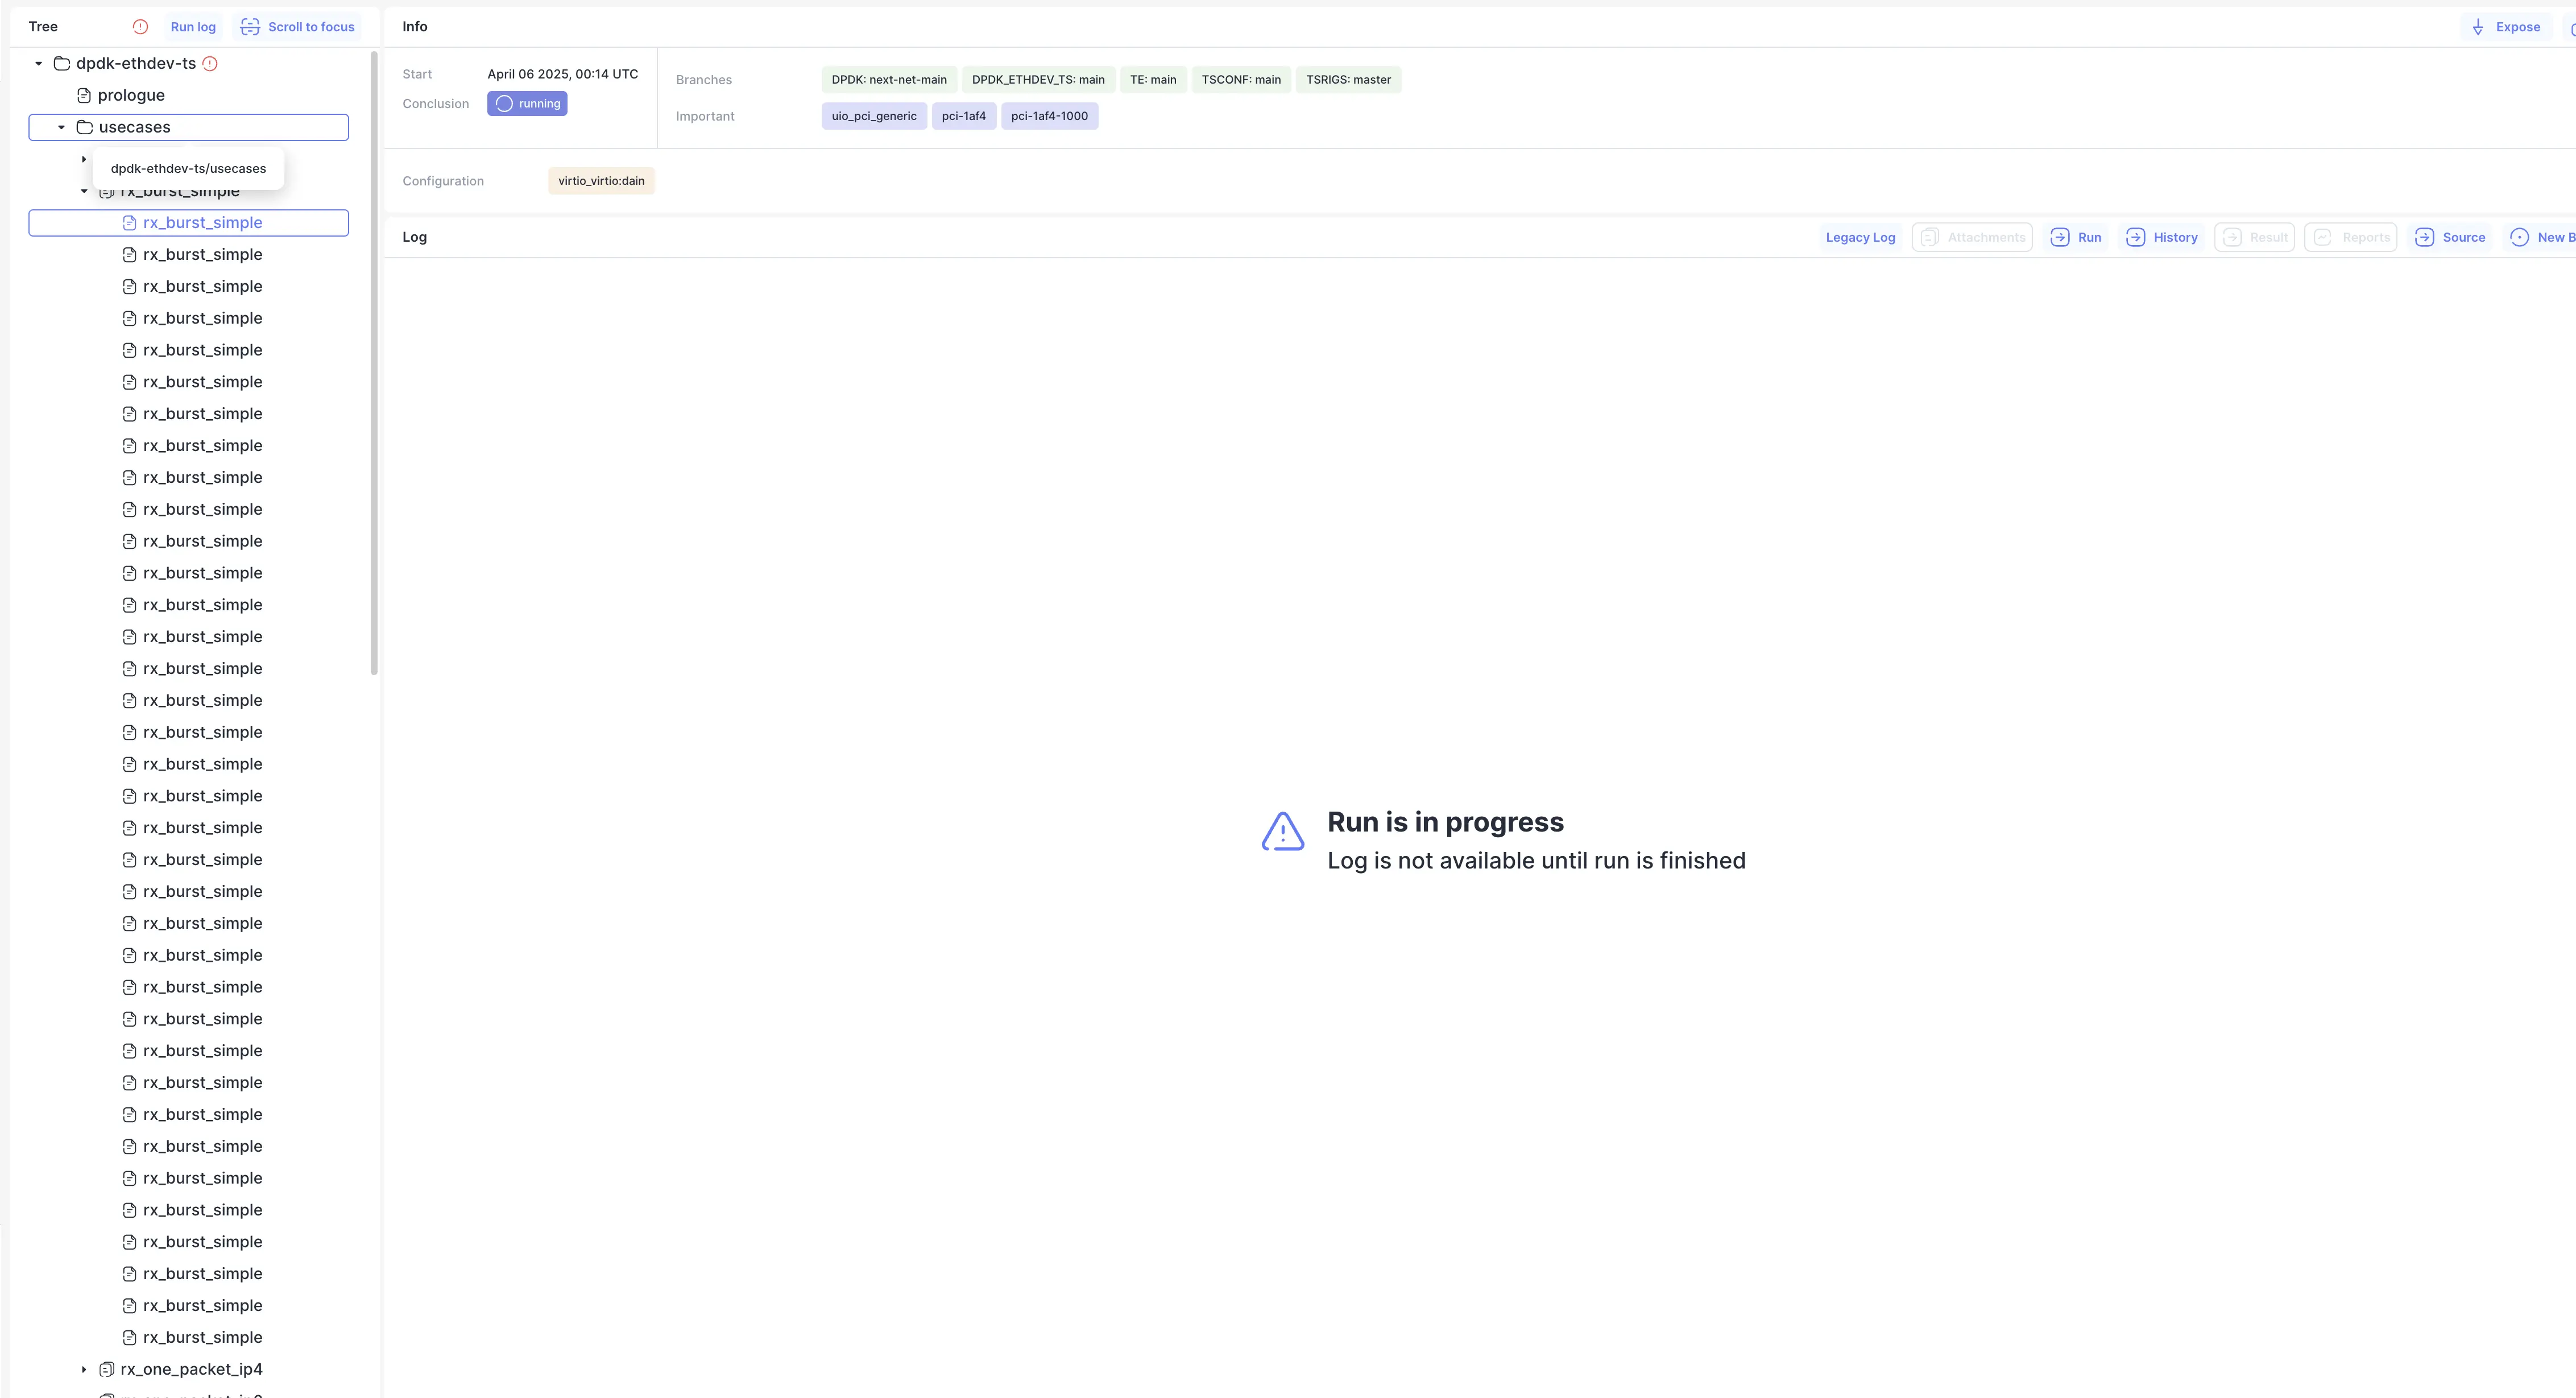Select the pci-1af4-1000 tag
The width and height of the screenshot is (2576, 1398).
tap(1049, 116)
